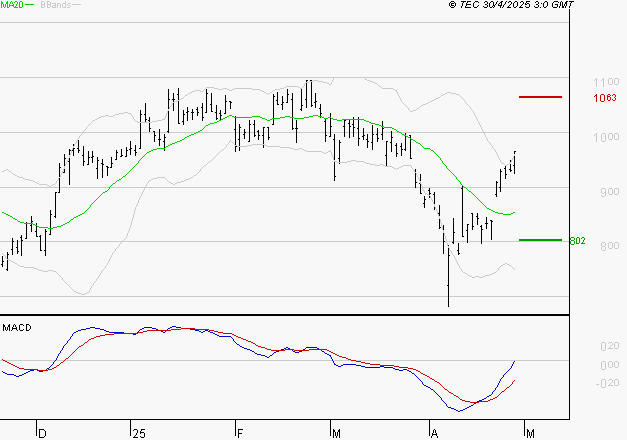Click the D month marker on time axis
The height and width of the screenshot is (440, 627).
click(x=42, y=434)
